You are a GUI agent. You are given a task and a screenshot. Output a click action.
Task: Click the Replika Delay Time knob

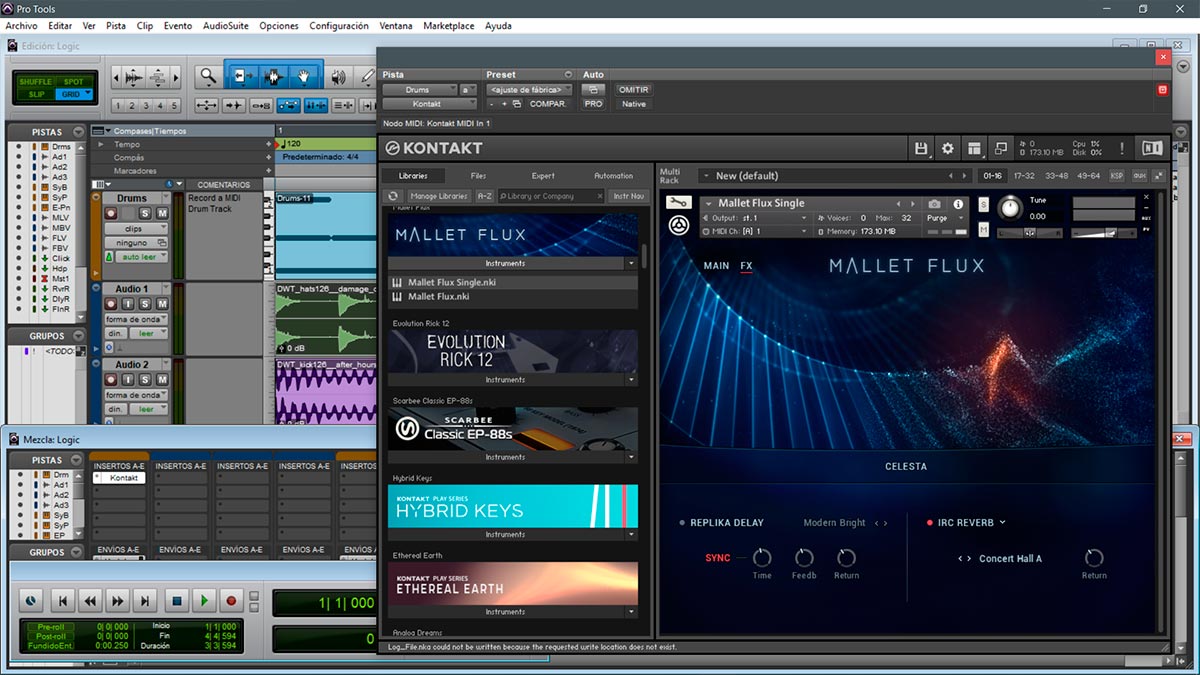pyautogui.click(x=762, y=557)
